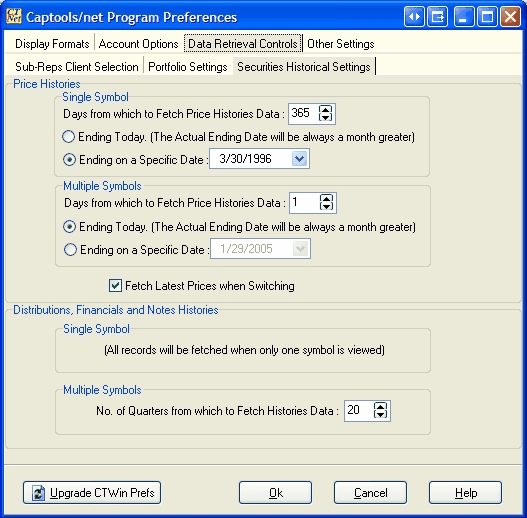Viewport: 527px width, 518px height.
Task: Select Single Symbol Ending on a Specific Date
Action: click(69, 160)
